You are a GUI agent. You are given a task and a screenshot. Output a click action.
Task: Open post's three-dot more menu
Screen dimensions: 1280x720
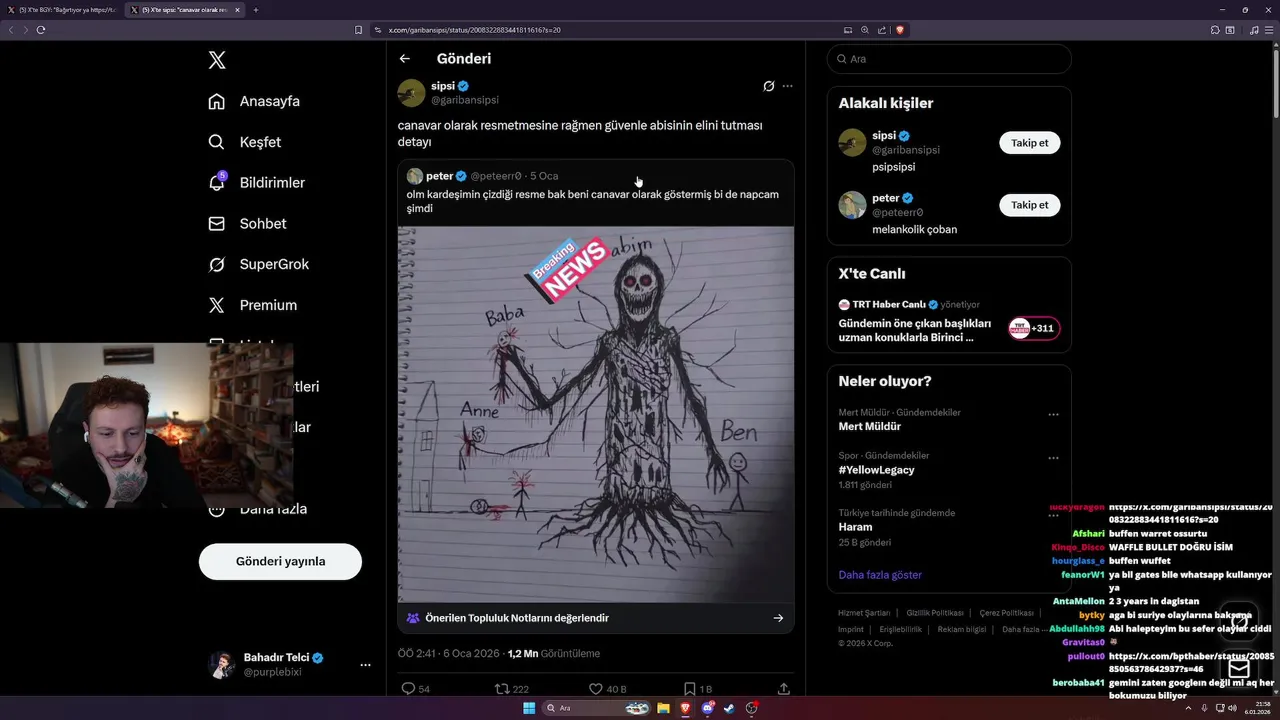point(788,86)
